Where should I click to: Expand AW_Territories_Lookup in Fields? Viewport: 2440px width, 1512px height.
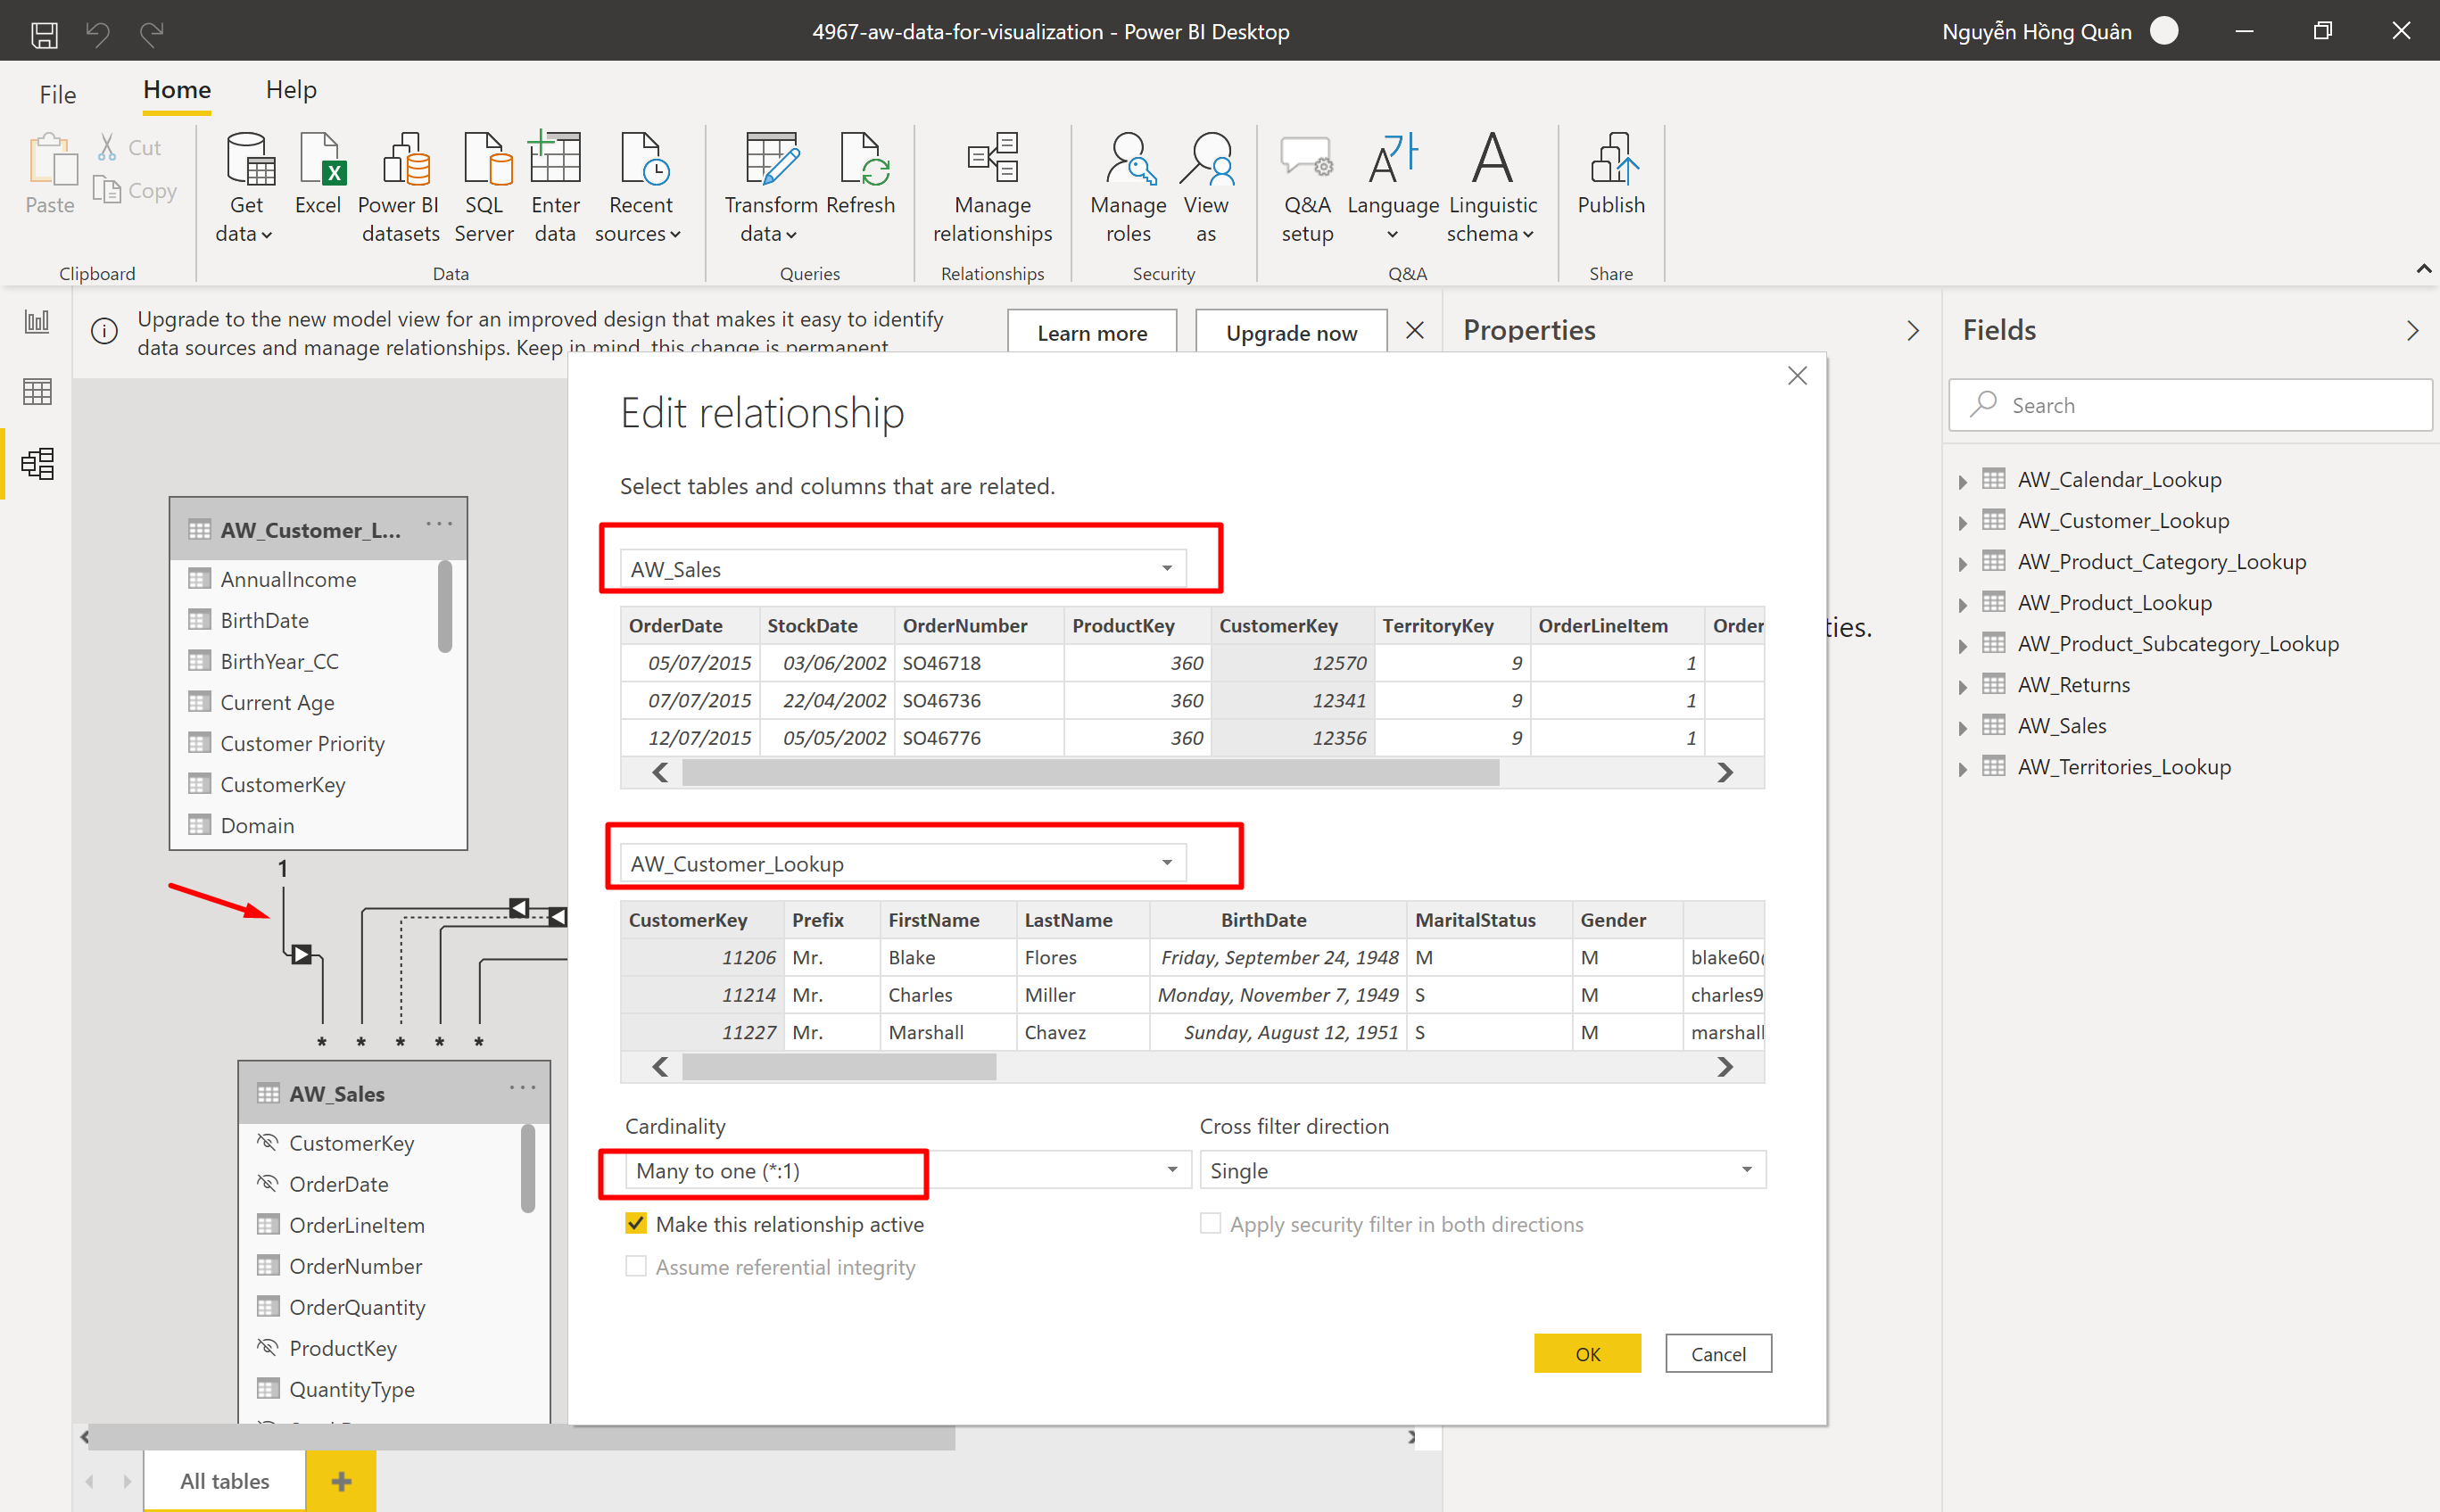click(x=1962, y=768)
